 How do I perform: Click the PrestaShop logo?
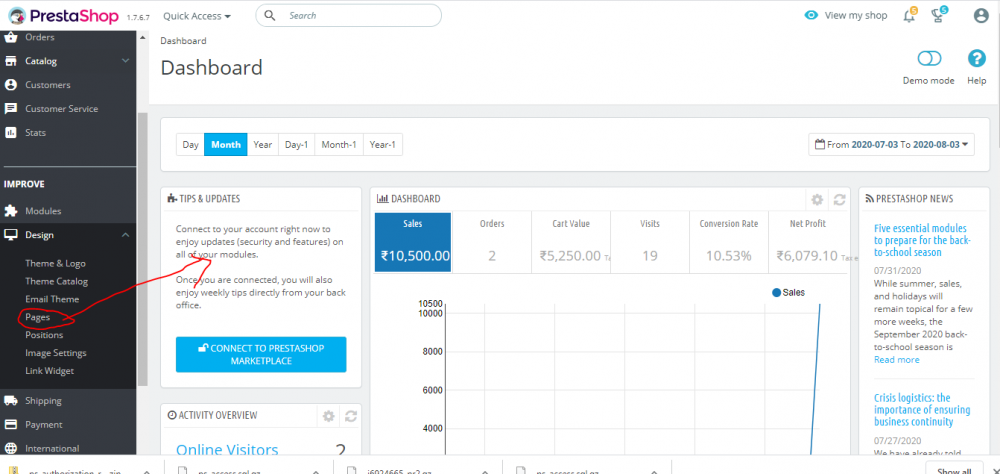[64, 16]
